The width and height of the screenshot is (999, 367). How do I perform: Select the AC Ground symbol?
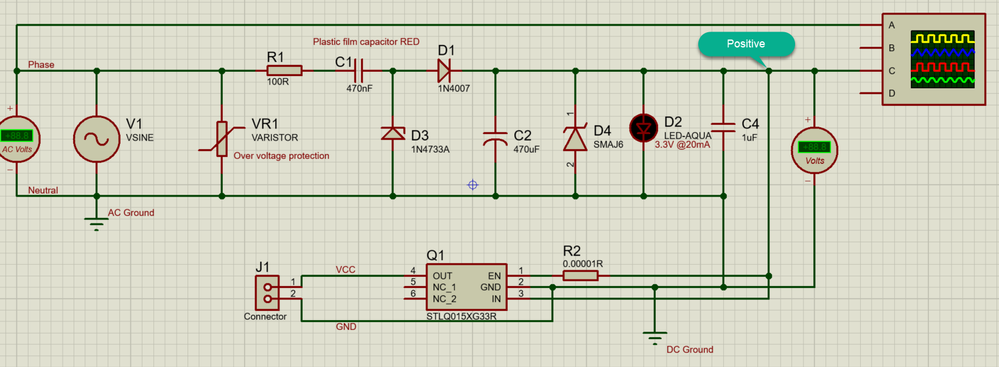pyautogui.click(x=97, y=223)
